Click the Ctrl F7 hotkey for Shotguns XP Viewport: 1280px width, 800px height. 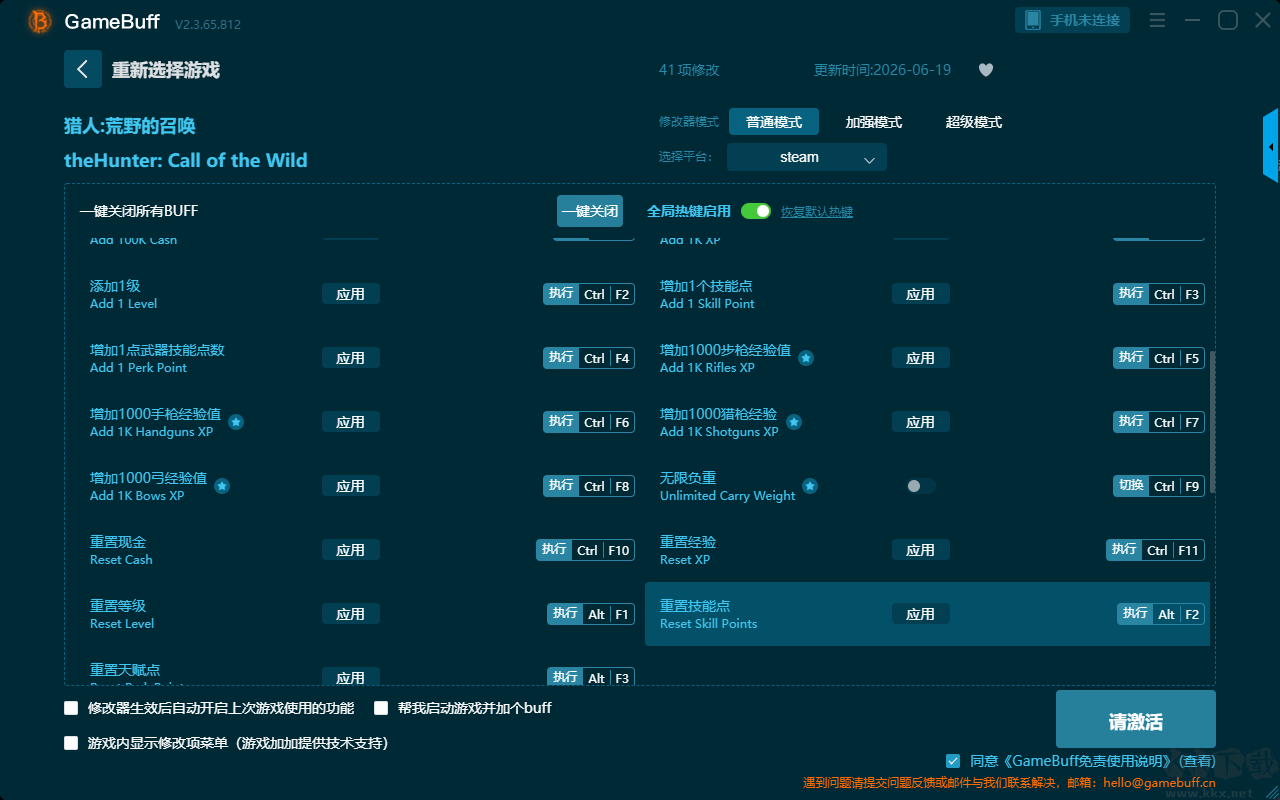1159,422
